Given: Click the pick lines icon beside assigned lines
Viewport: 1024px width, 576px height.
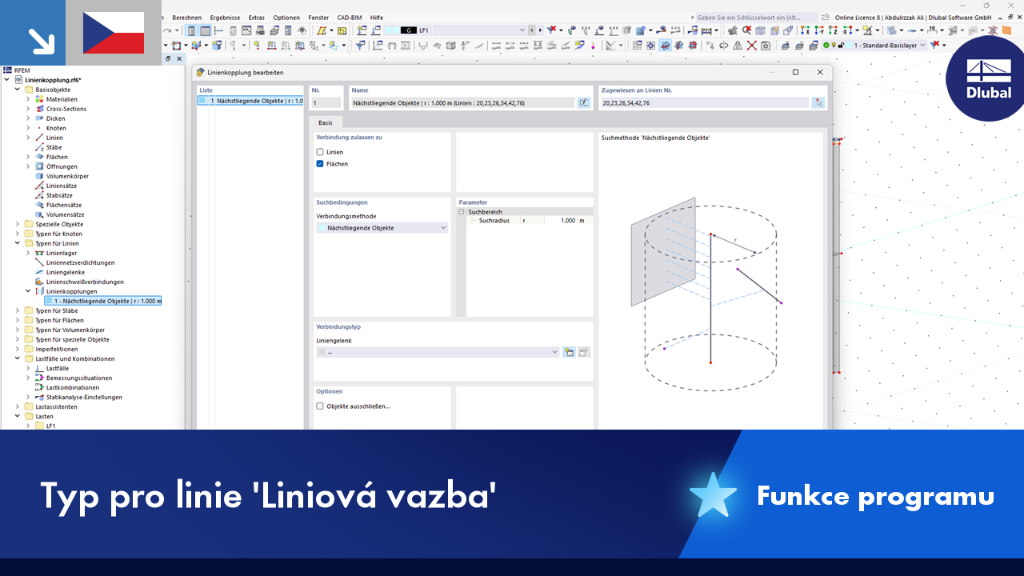Looking at the screenshot, I should tap(818, 103).
